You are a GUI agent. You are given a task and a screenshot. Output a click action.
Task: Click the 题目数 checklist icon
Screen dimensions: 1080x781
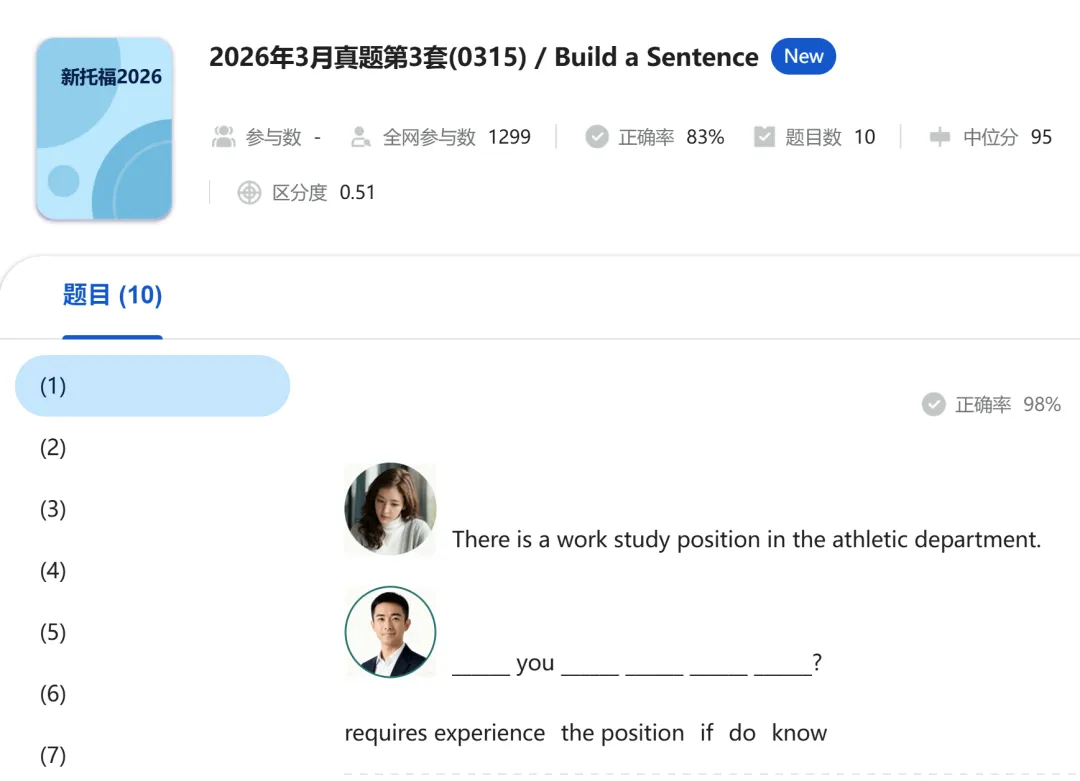pyautogui.click(x=765, y=136)
